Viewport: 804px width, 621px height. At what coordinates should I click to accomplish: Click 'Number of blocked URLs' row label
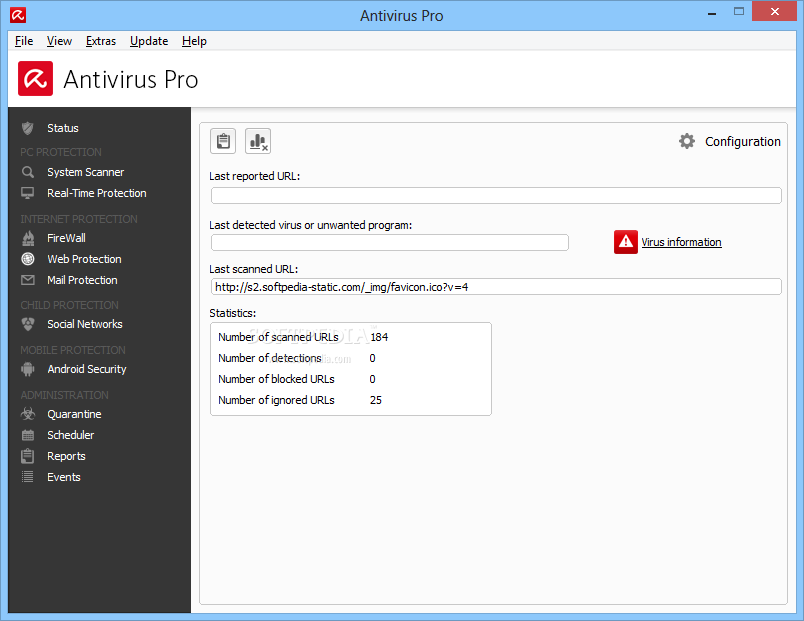276,379
